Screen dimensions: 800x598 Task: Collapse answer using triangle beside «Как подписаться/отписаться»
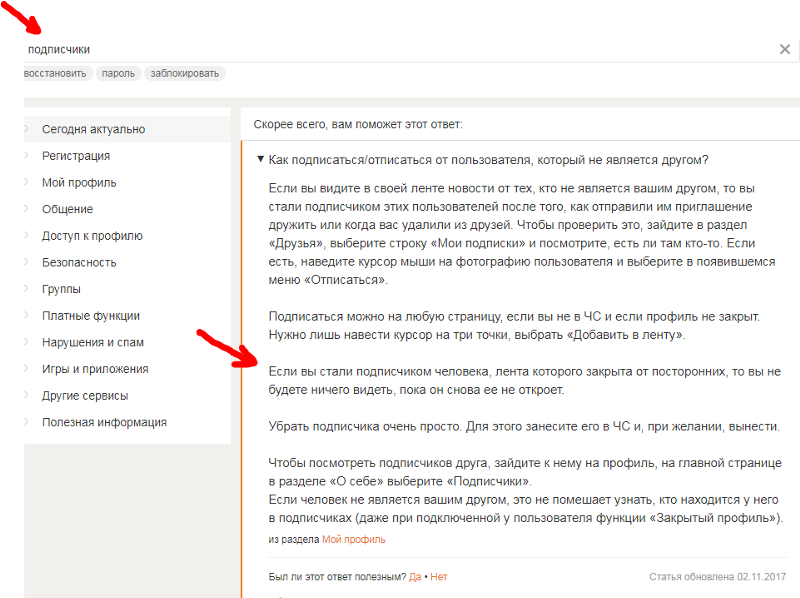[260, 160]
